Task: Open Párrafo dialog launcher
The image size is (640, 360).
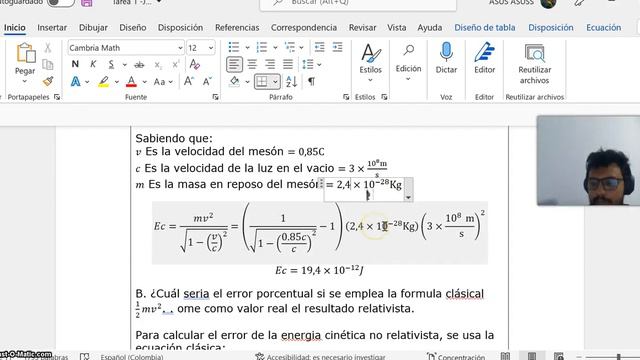Action: pos(346,97)
